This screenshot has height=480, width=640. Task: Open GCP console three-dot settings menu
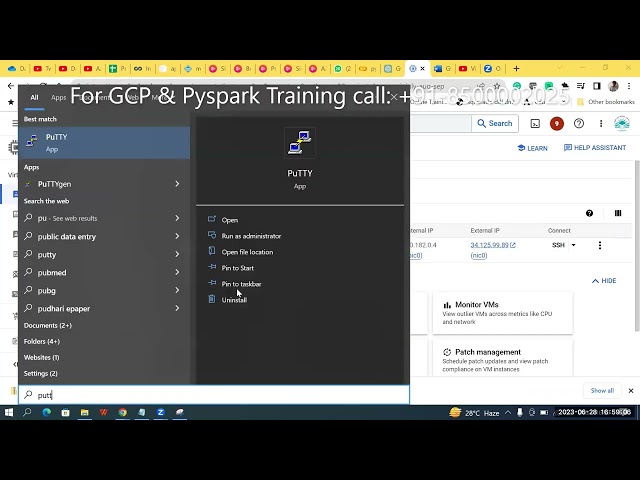601,123
